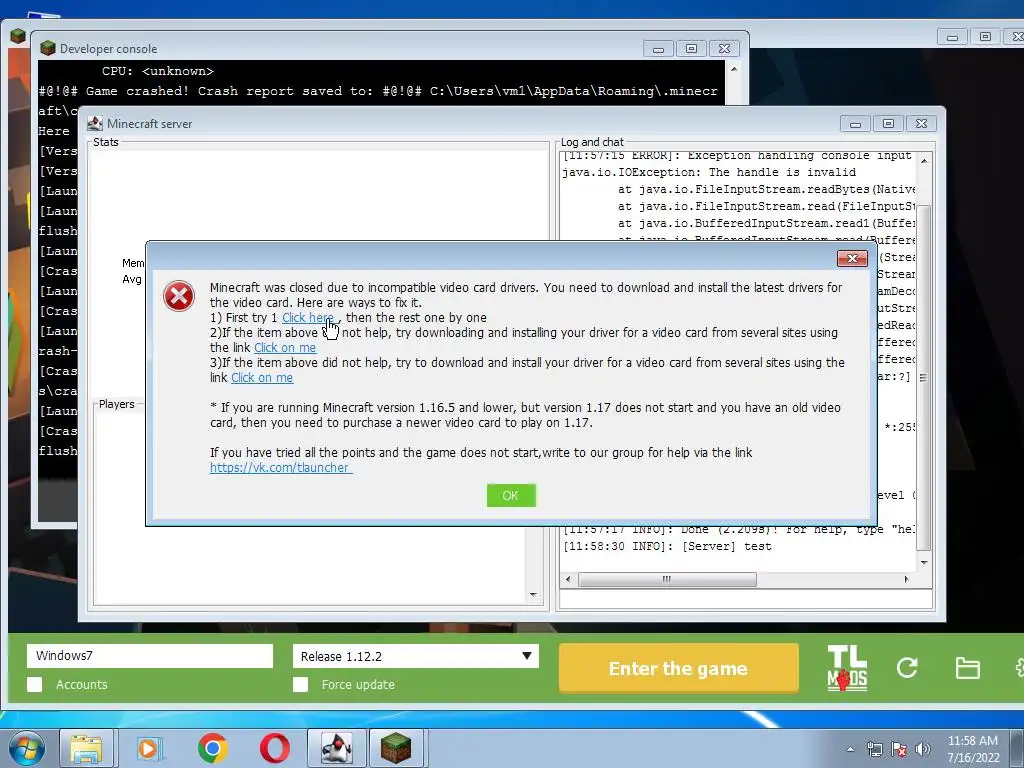
Task: Close the Developer console window
Action: (x=724, y=49)
